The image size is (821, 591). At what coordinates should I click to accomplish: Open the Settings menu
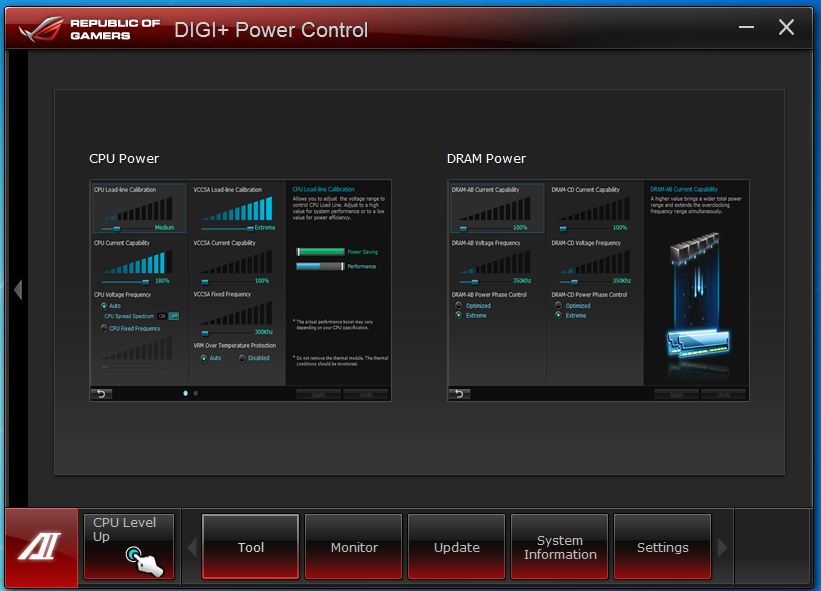(x=662, y=547)
